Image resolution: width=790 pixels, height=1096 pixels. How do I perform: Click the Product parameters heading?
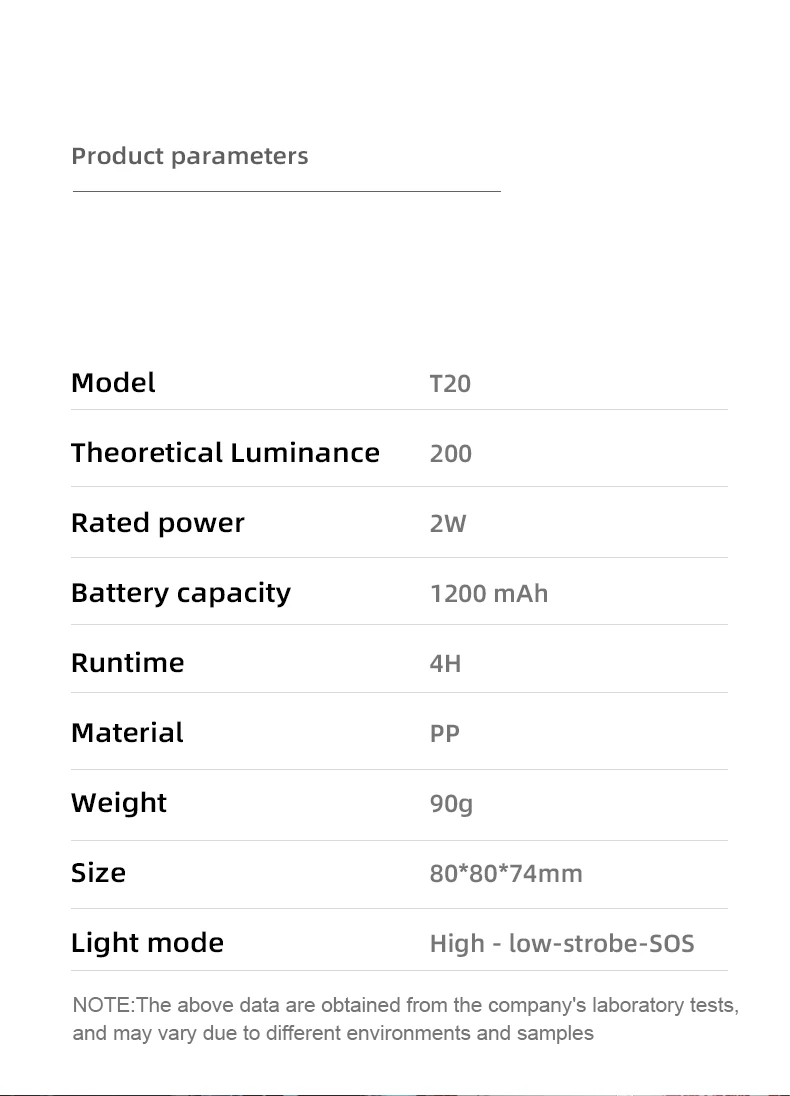pyautogui.click(x=189, y=156)
